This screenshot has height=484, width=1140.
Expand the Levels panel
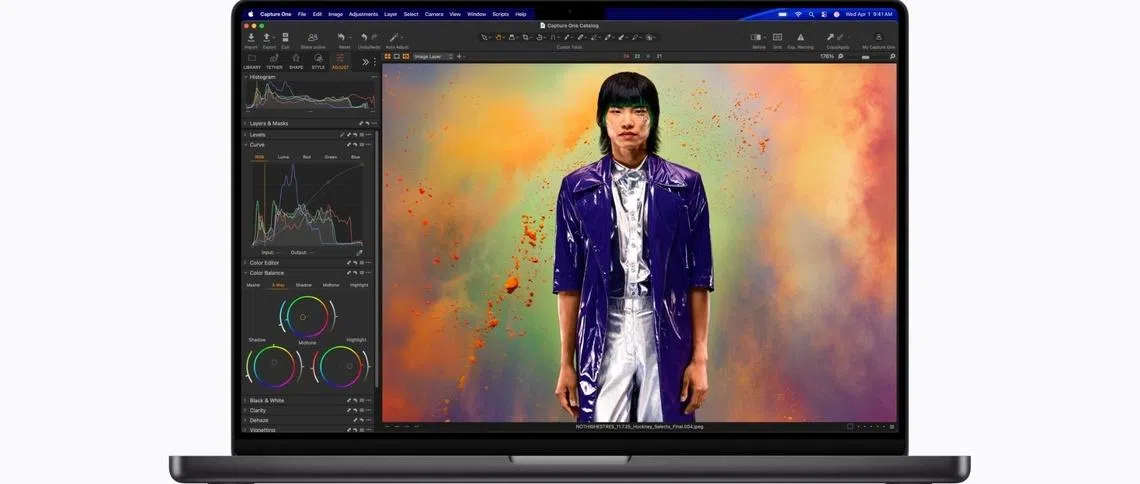click(x=245, y=134)
